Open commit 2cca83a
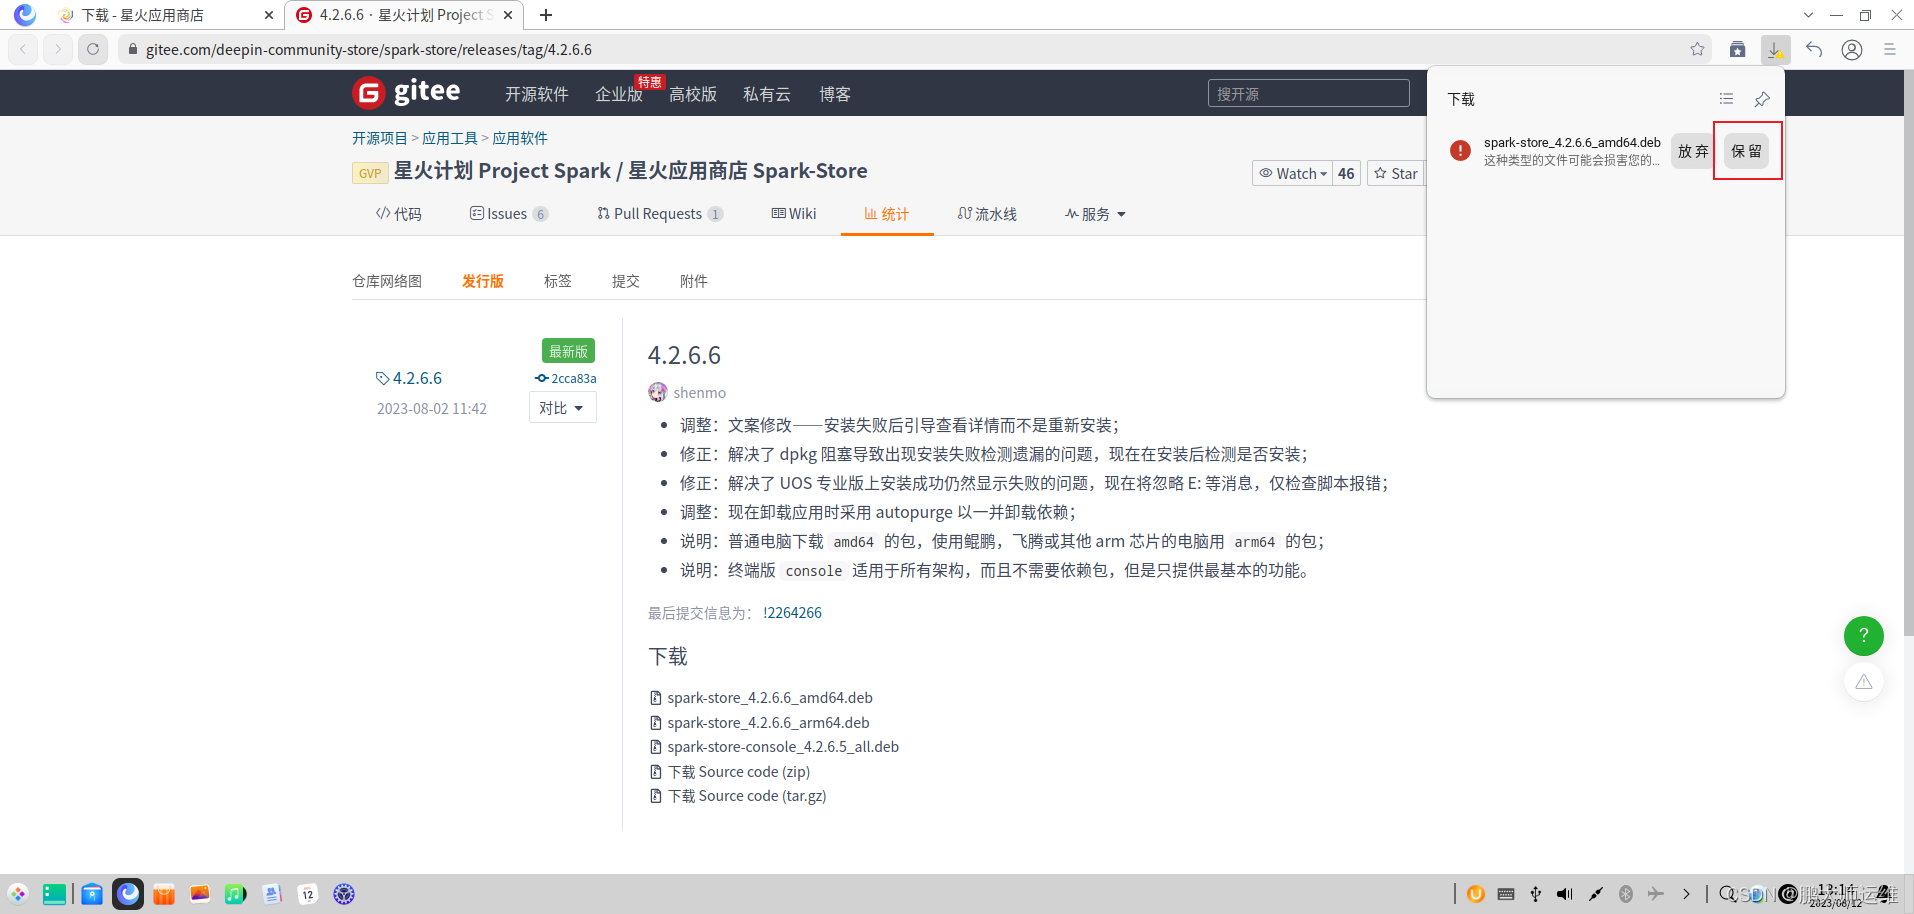 [566, 378]
